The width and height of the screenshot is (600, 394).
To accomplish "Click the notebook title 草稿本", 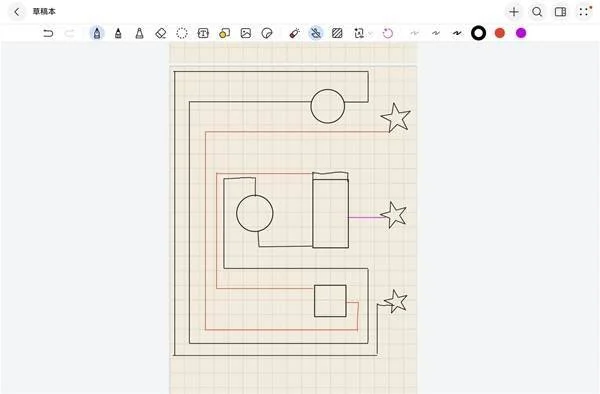I will tap(44, 11).
